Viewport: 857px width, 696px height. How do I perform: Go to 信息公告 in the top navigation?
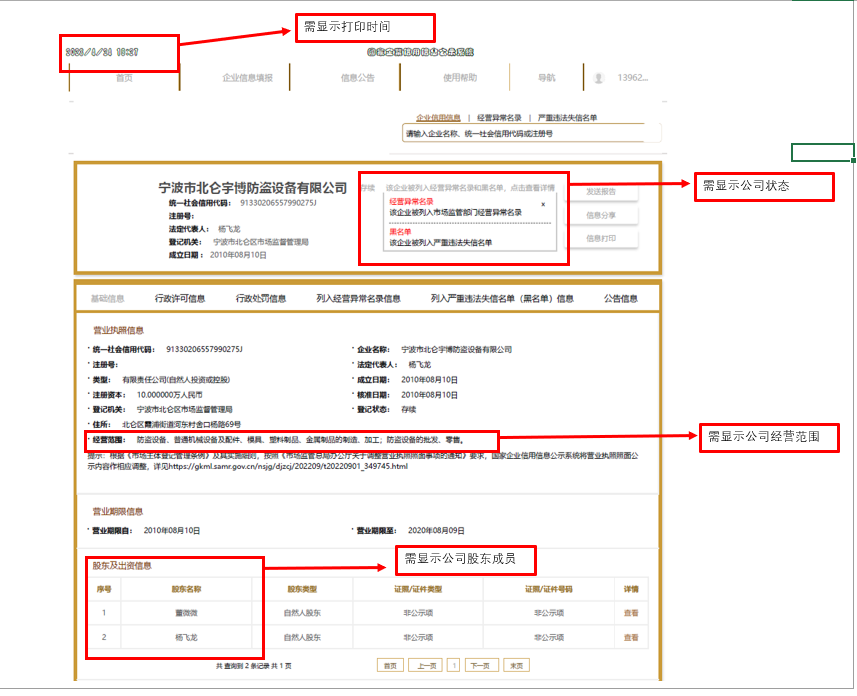tap(357, 78)
